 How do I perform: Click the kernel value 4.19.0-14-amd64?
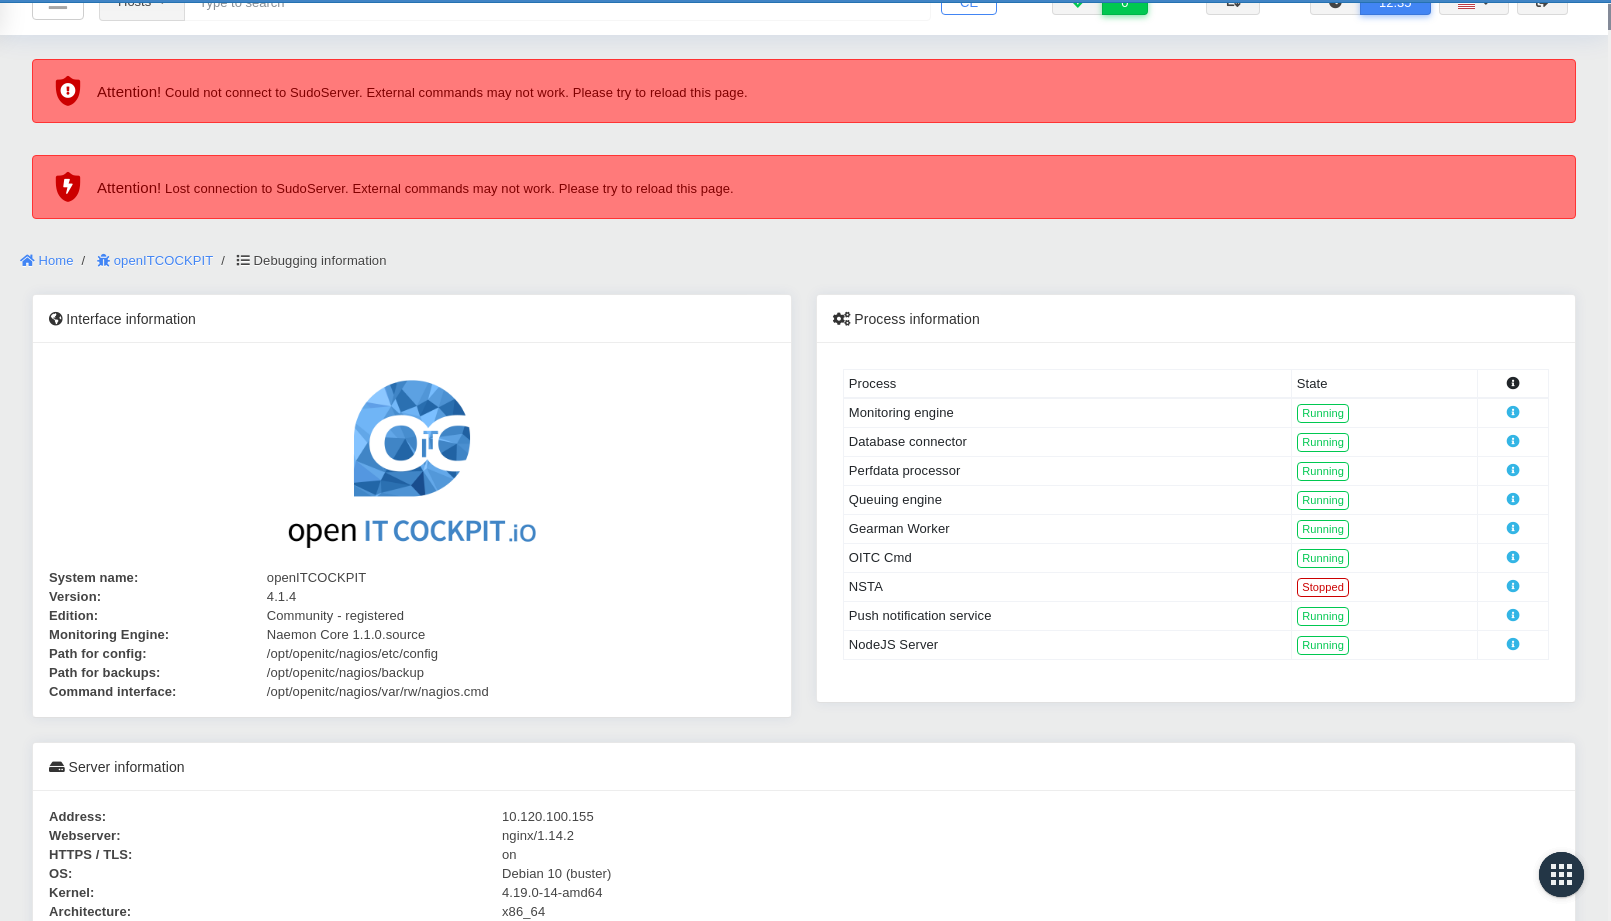pos(552,893)
